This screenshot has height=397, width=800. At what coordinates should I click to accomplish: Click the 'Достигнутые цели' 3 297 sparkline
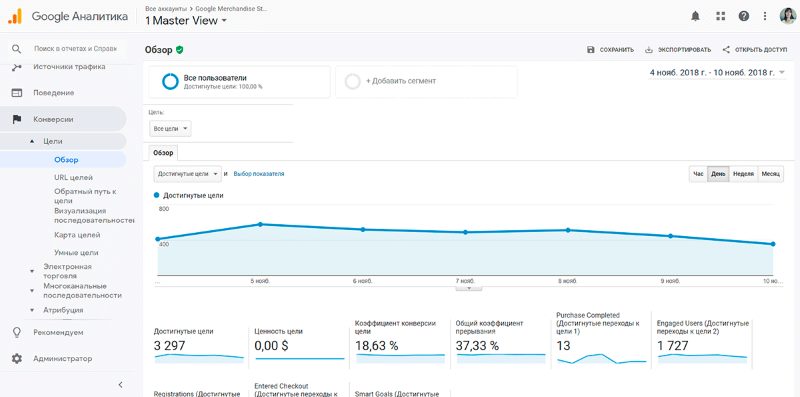199,358
